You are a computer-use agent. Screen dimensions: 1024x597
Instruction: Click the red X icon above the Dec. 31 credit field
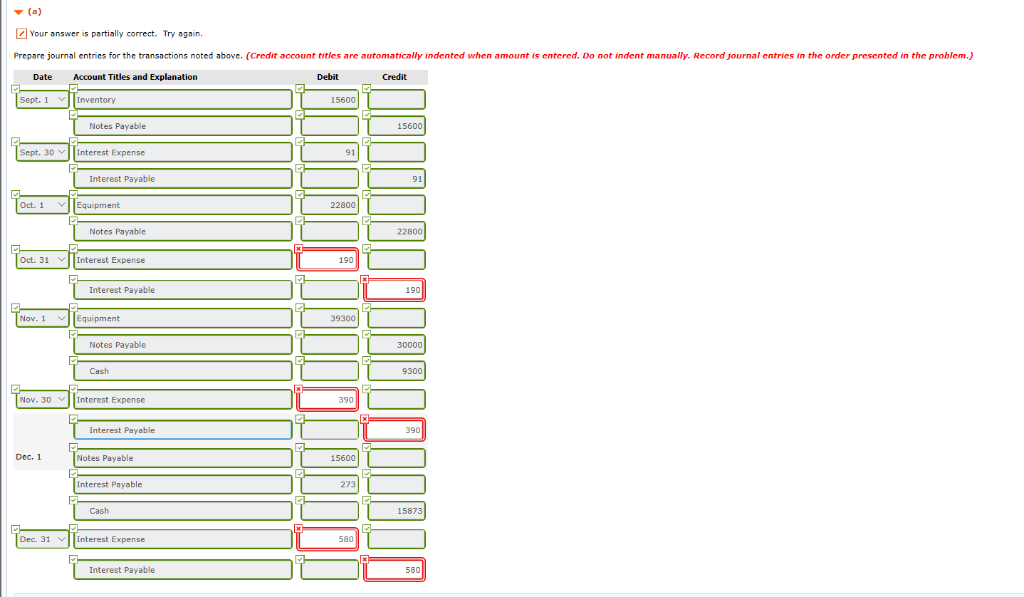click(367, 560)
